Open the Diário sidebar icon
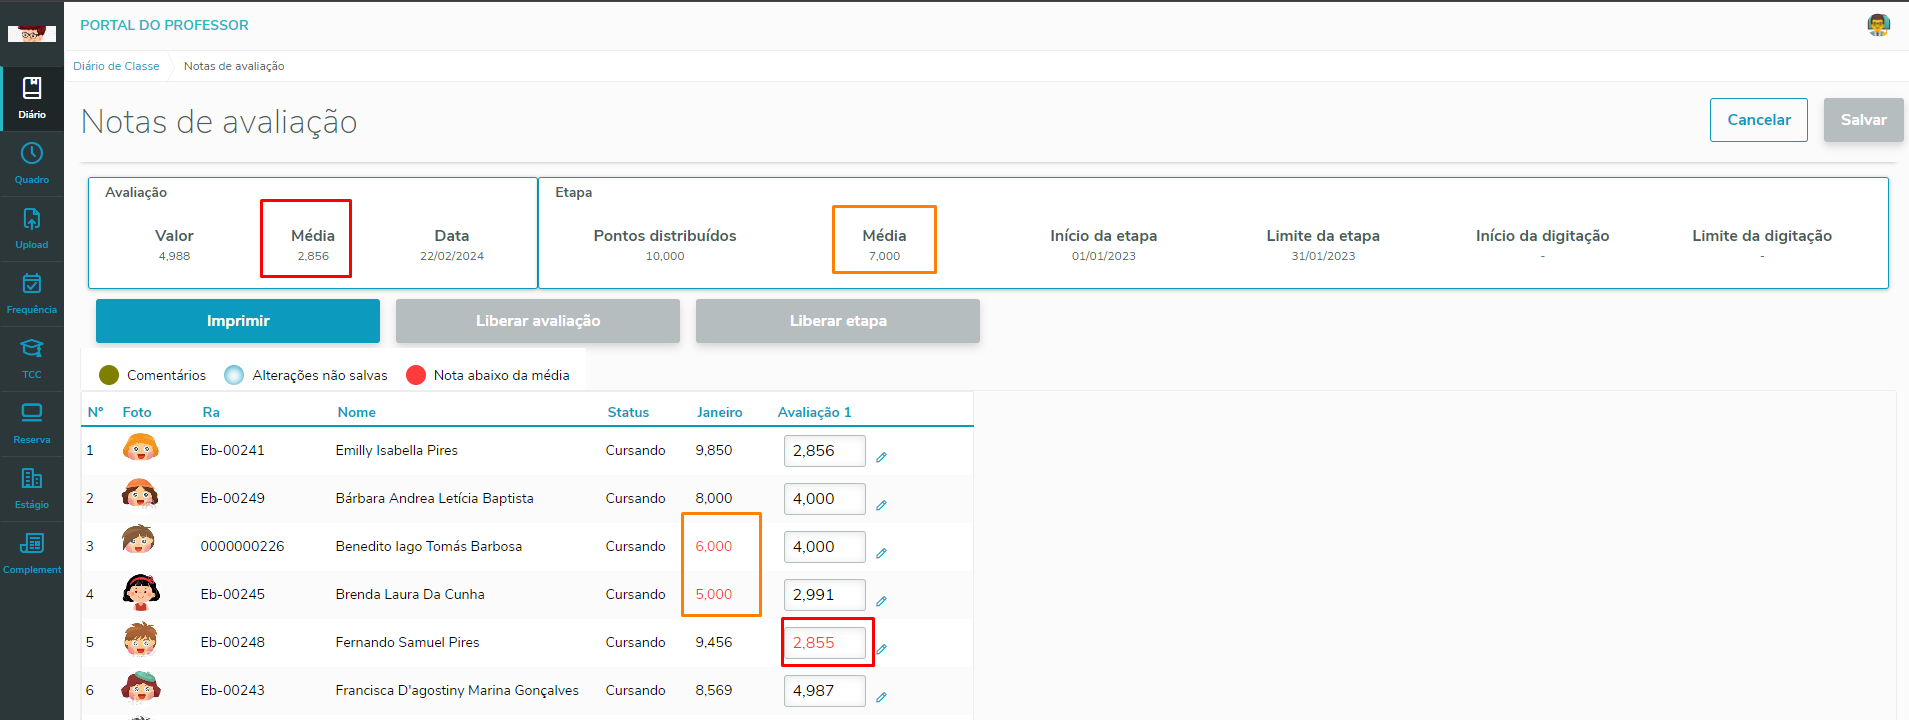The height and width of the screenshot is (720, 1909). click(32, 89)
